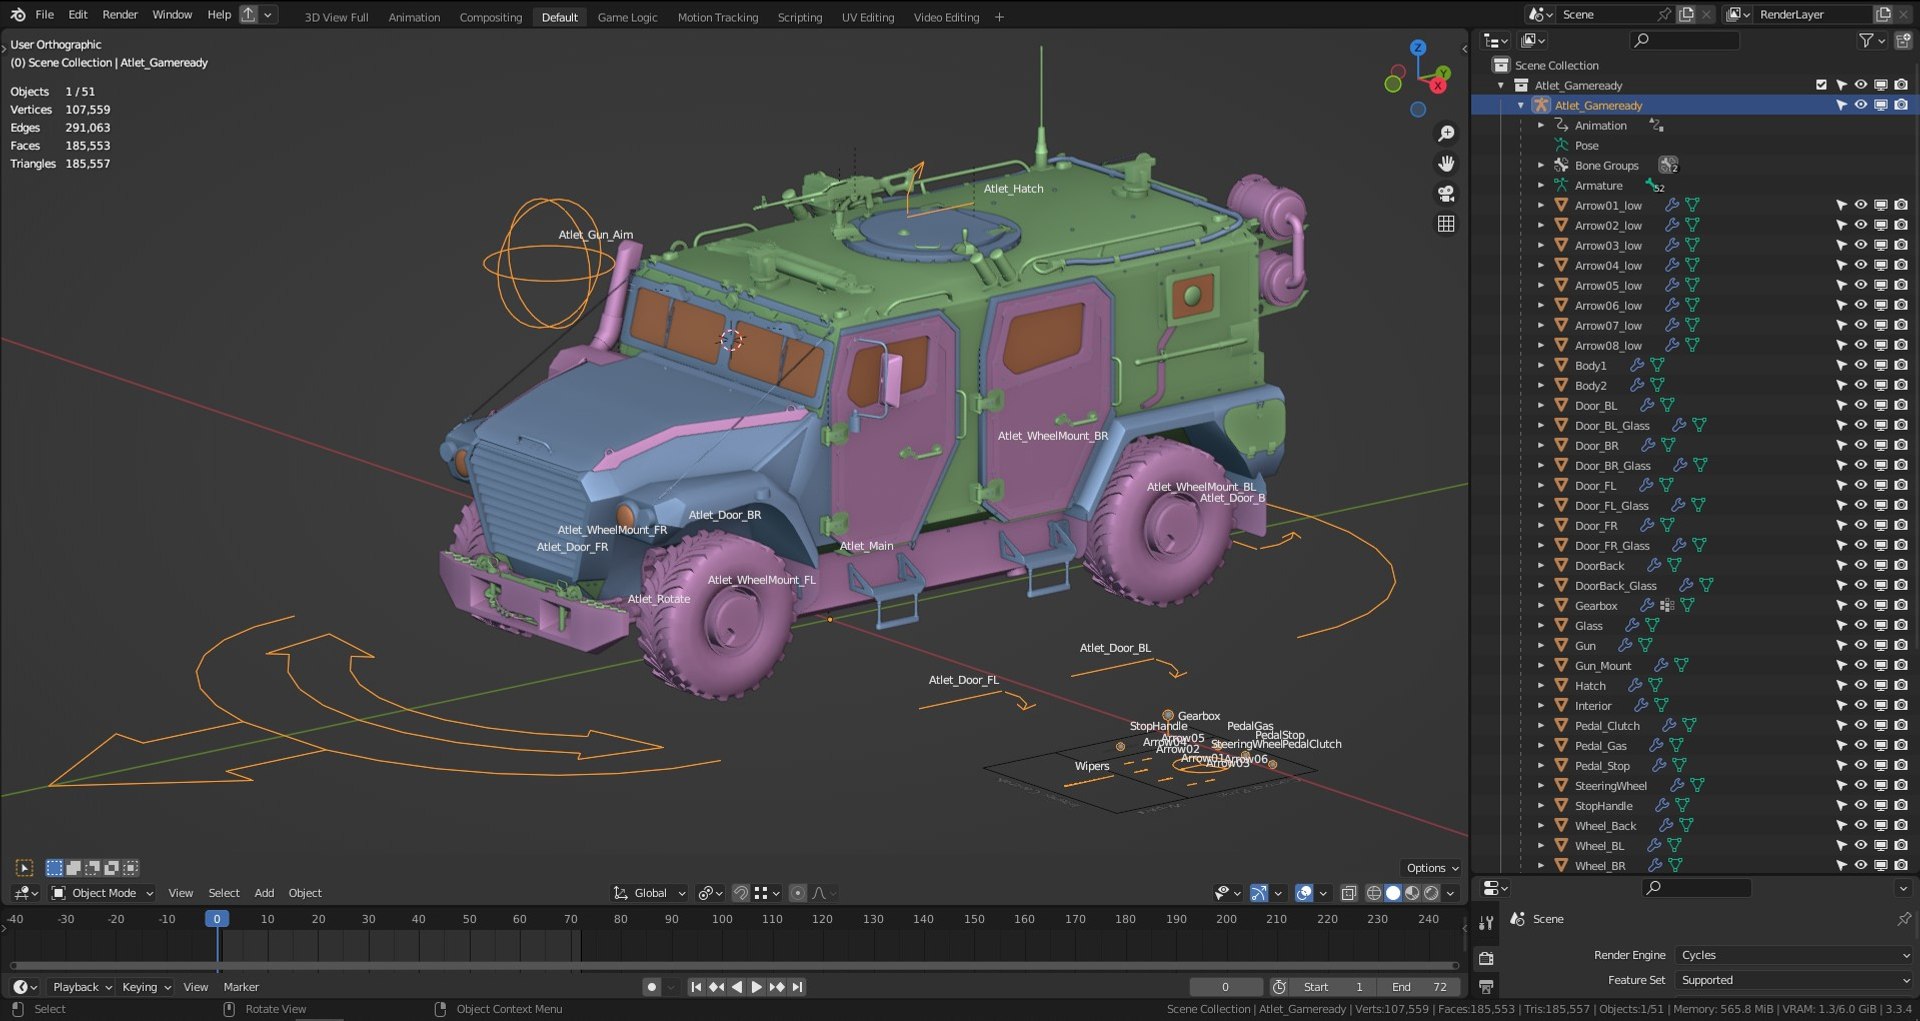Select the Tweak select tool icon
Image resolution: width=1920 pixels, height=1021 pixels.
[x=25, y=868]
